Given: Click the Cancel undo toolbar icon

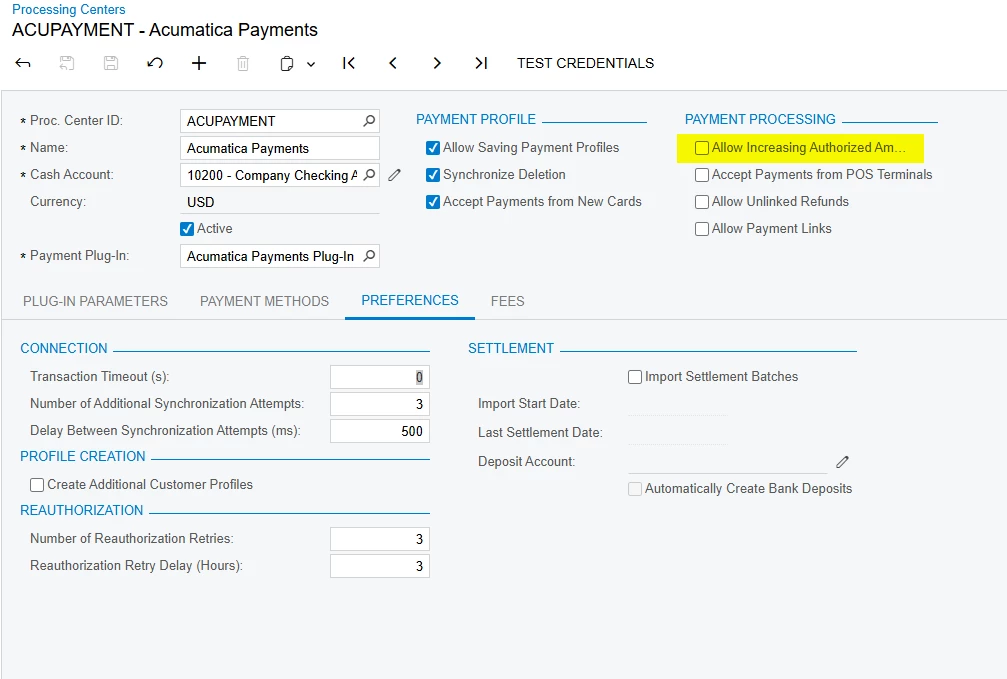Looking at the screenshot, I should [155, 63].
